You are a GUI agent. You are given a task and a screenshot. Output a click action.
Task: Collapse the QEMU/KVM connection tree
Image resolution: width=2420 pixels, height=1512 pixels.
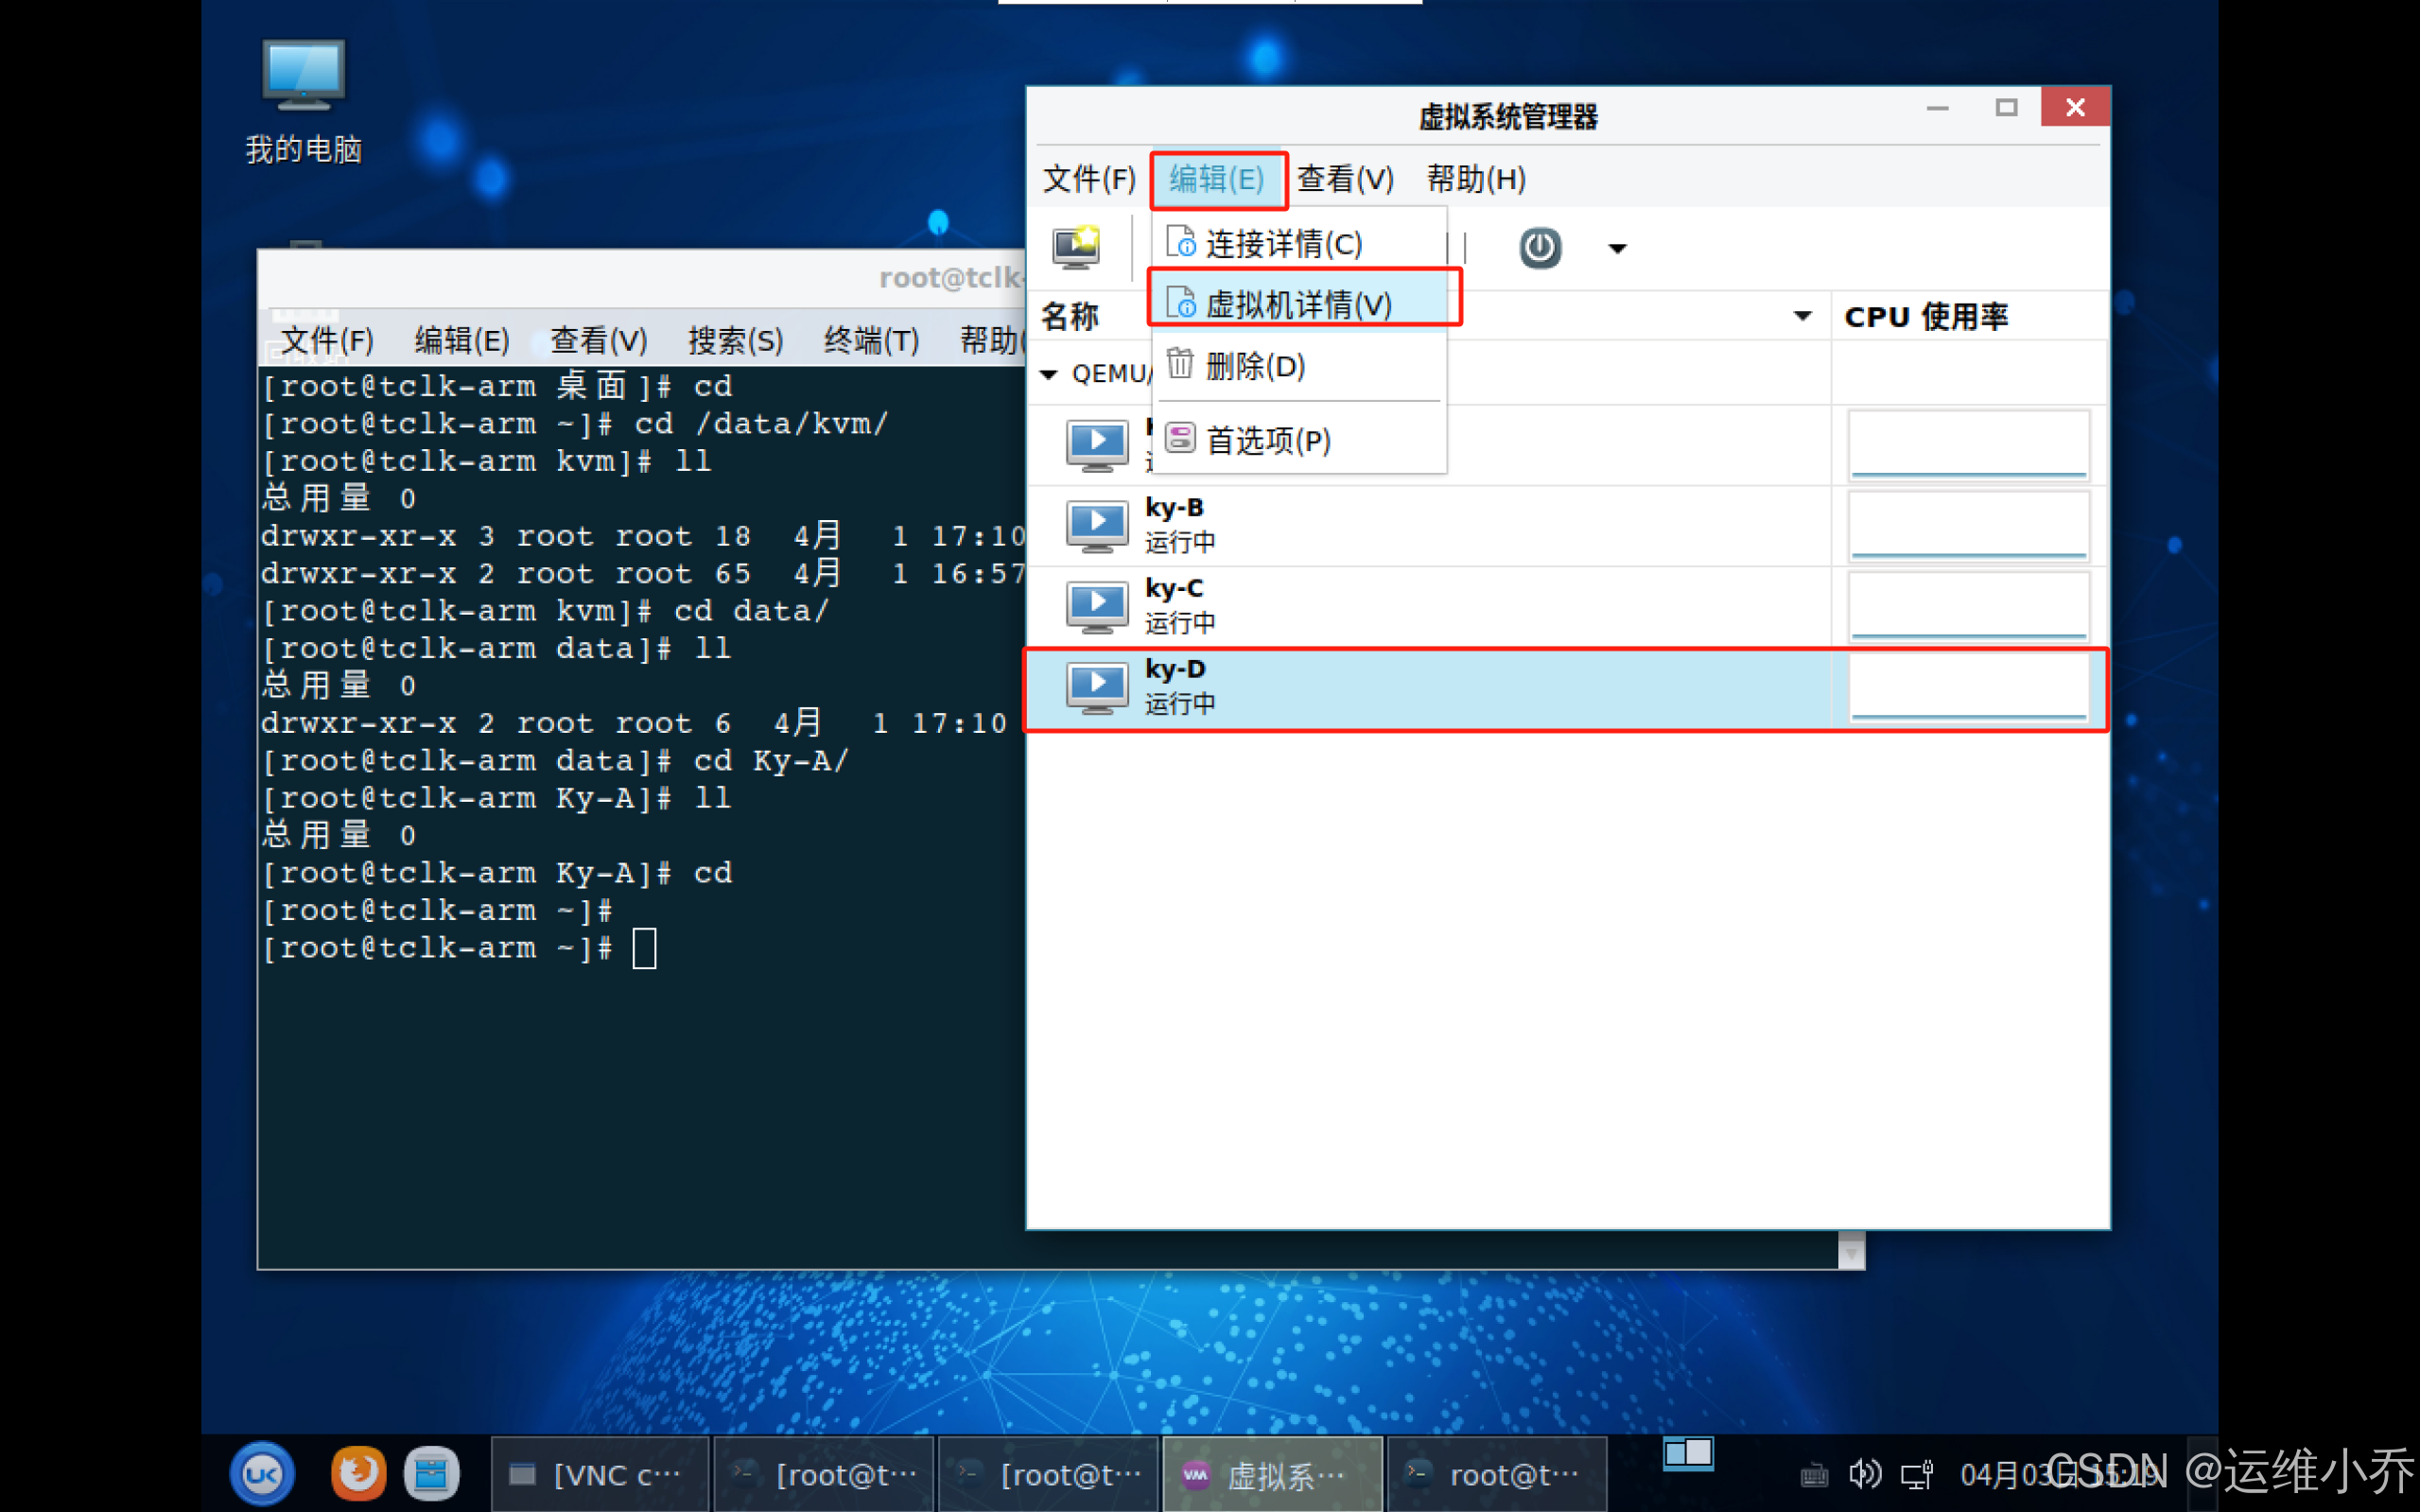click(x=1048, y=374)
